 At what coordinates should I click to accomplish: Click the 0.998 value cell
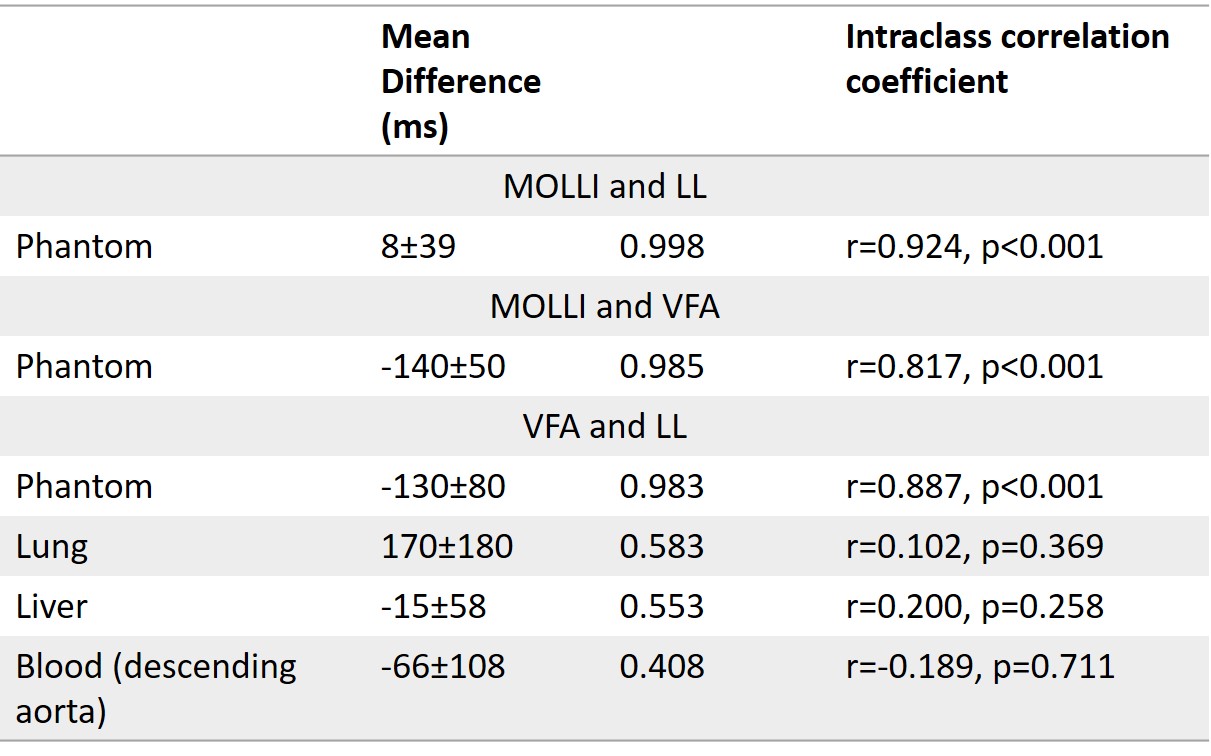pyautogui.click(x=661, y=247)
